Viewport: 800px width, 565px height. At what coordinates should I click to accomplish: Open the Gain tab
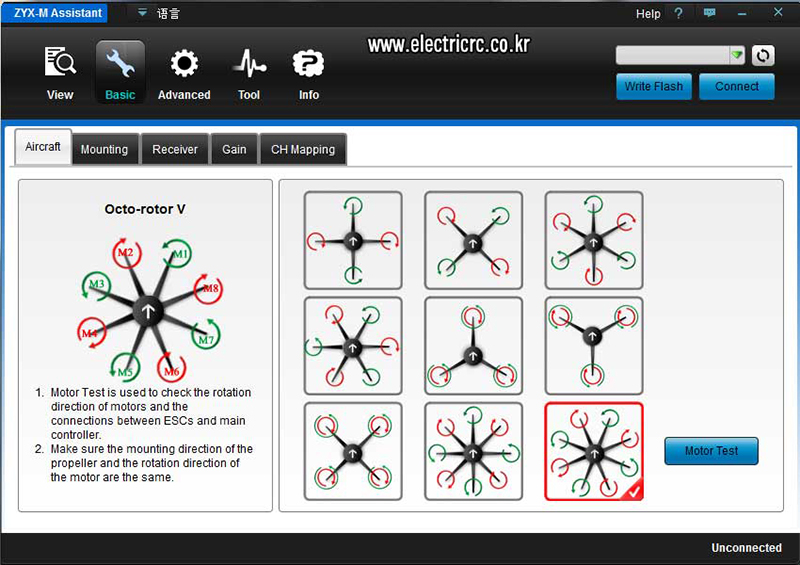click(x=234, y=150)
